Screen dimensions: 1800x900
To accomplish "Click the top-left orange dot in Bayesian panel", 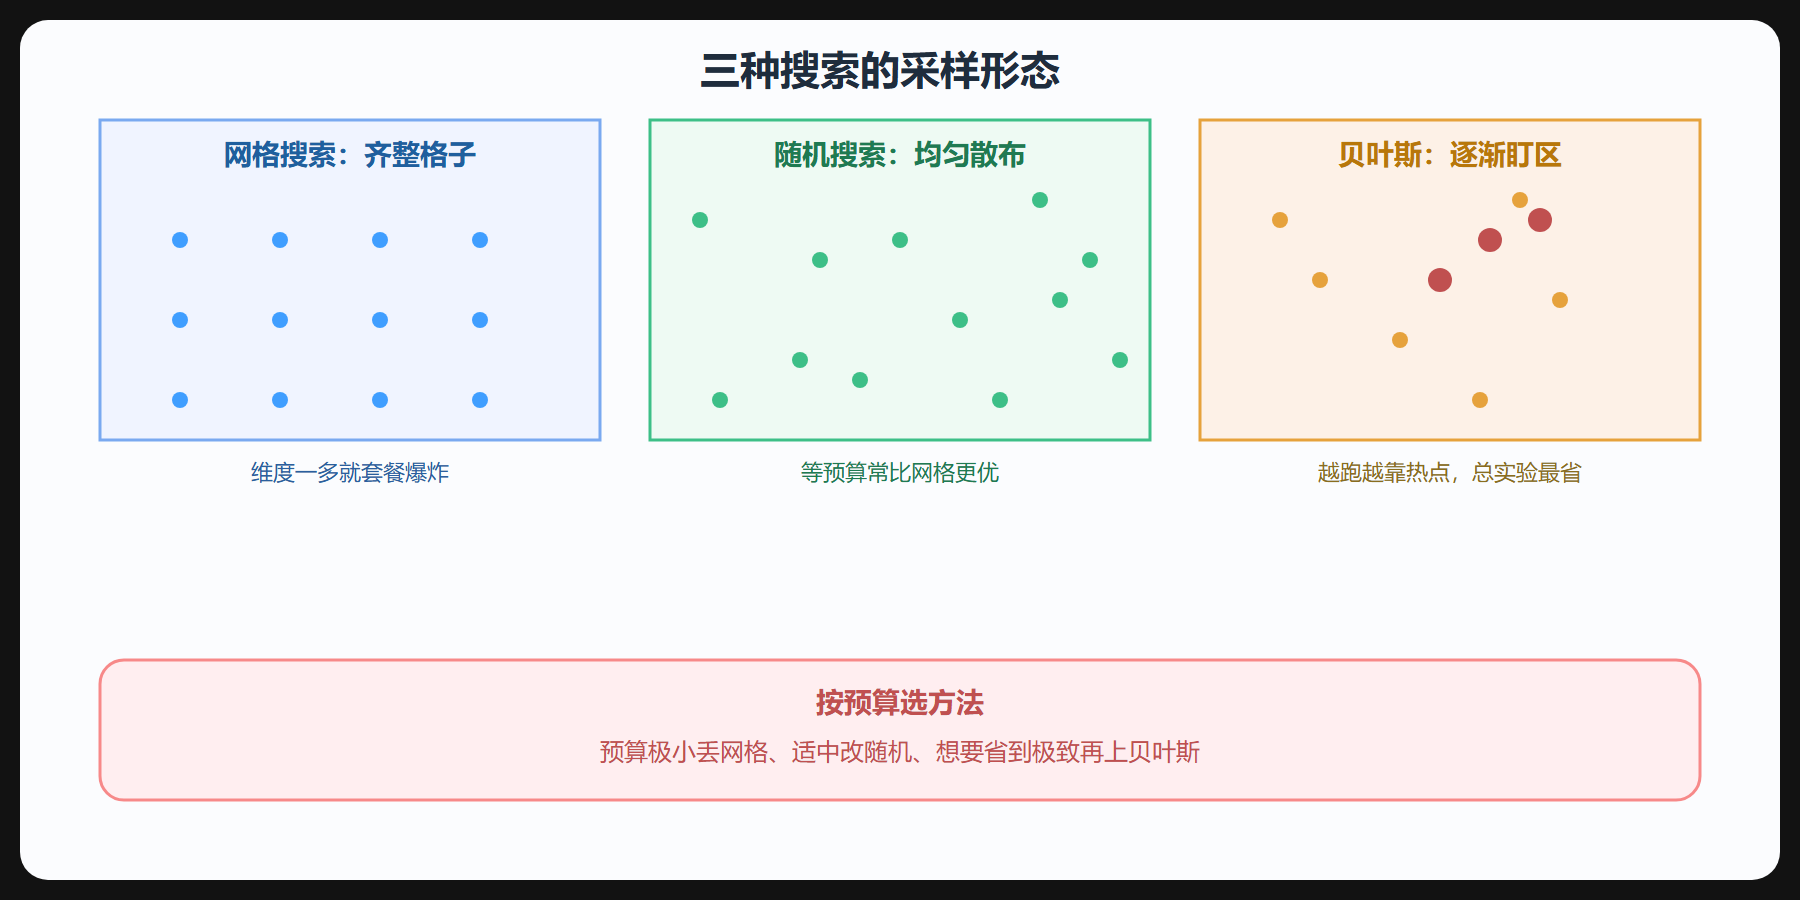I will click(x=1280, y=220).
